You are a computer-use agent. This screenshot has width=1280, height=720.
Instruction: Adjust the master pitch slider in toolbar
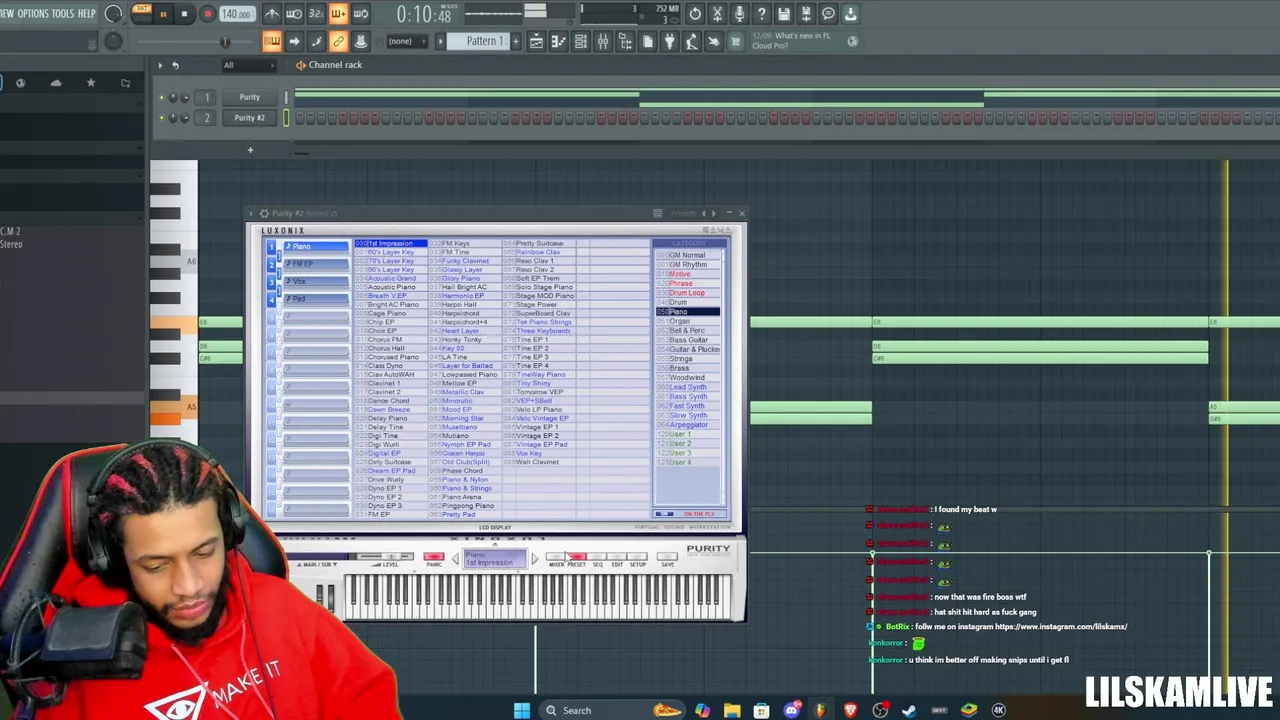pyautogui.click(x=225, y=42)
